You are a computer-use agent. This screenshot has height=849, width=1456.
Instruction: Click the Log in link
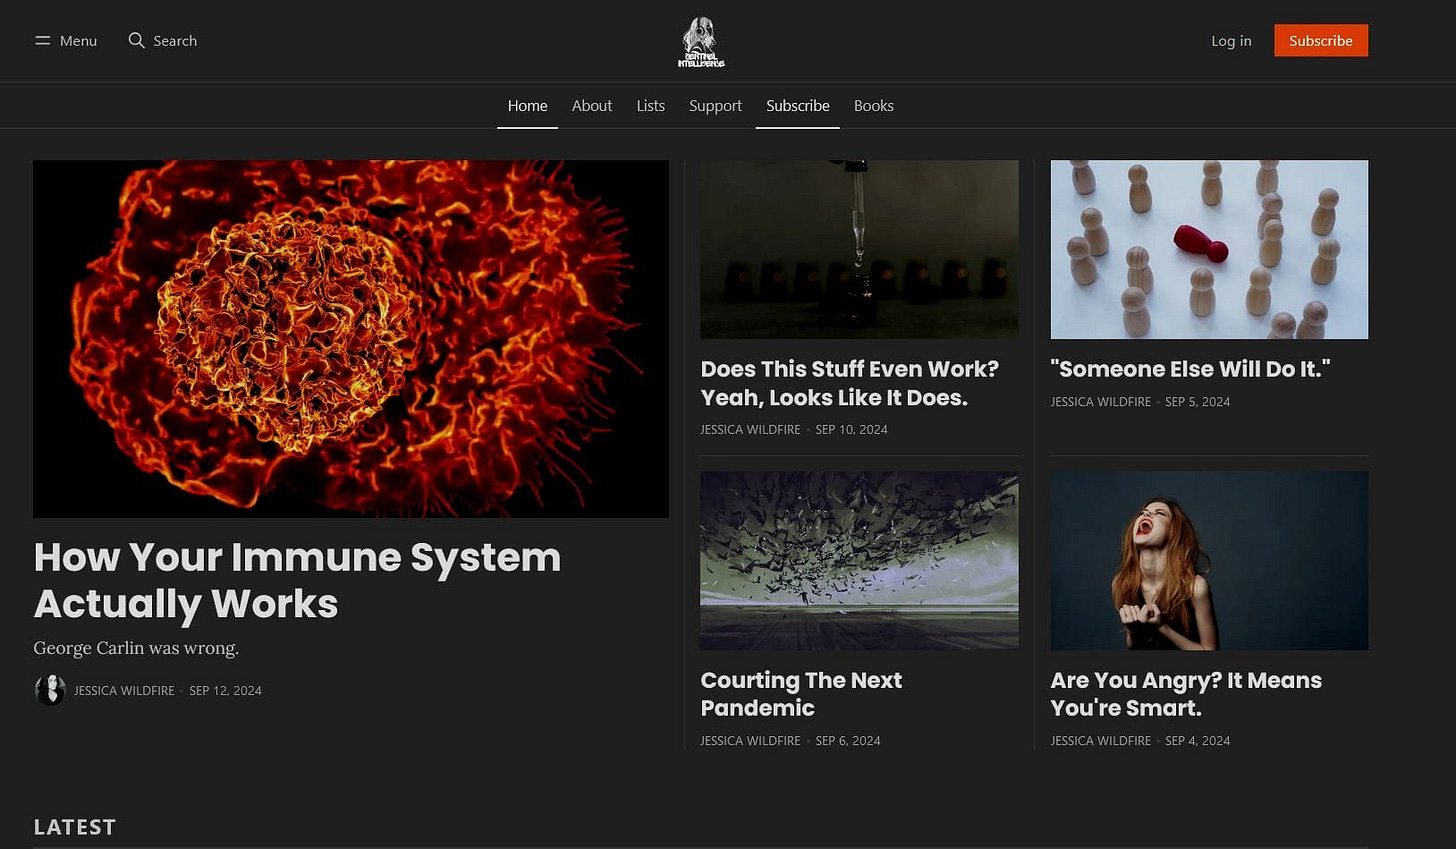coord(1231,41)
